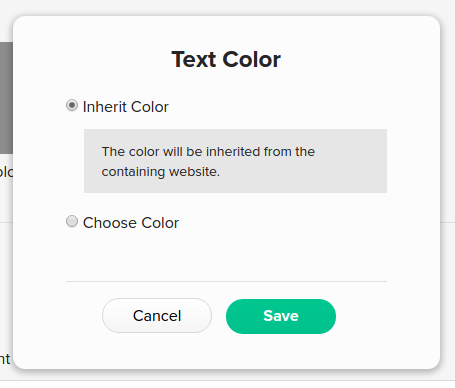Select the Inherit Color radio button
This screenshot has height=388, width=455.
point(72,106)
